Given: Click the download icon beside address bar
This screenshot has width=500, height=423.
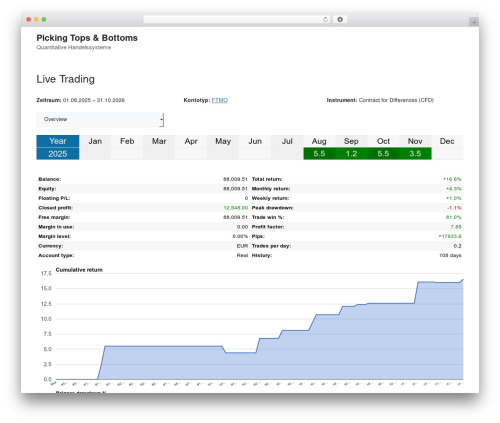Looking at the screenshot, I should [340, 19].
